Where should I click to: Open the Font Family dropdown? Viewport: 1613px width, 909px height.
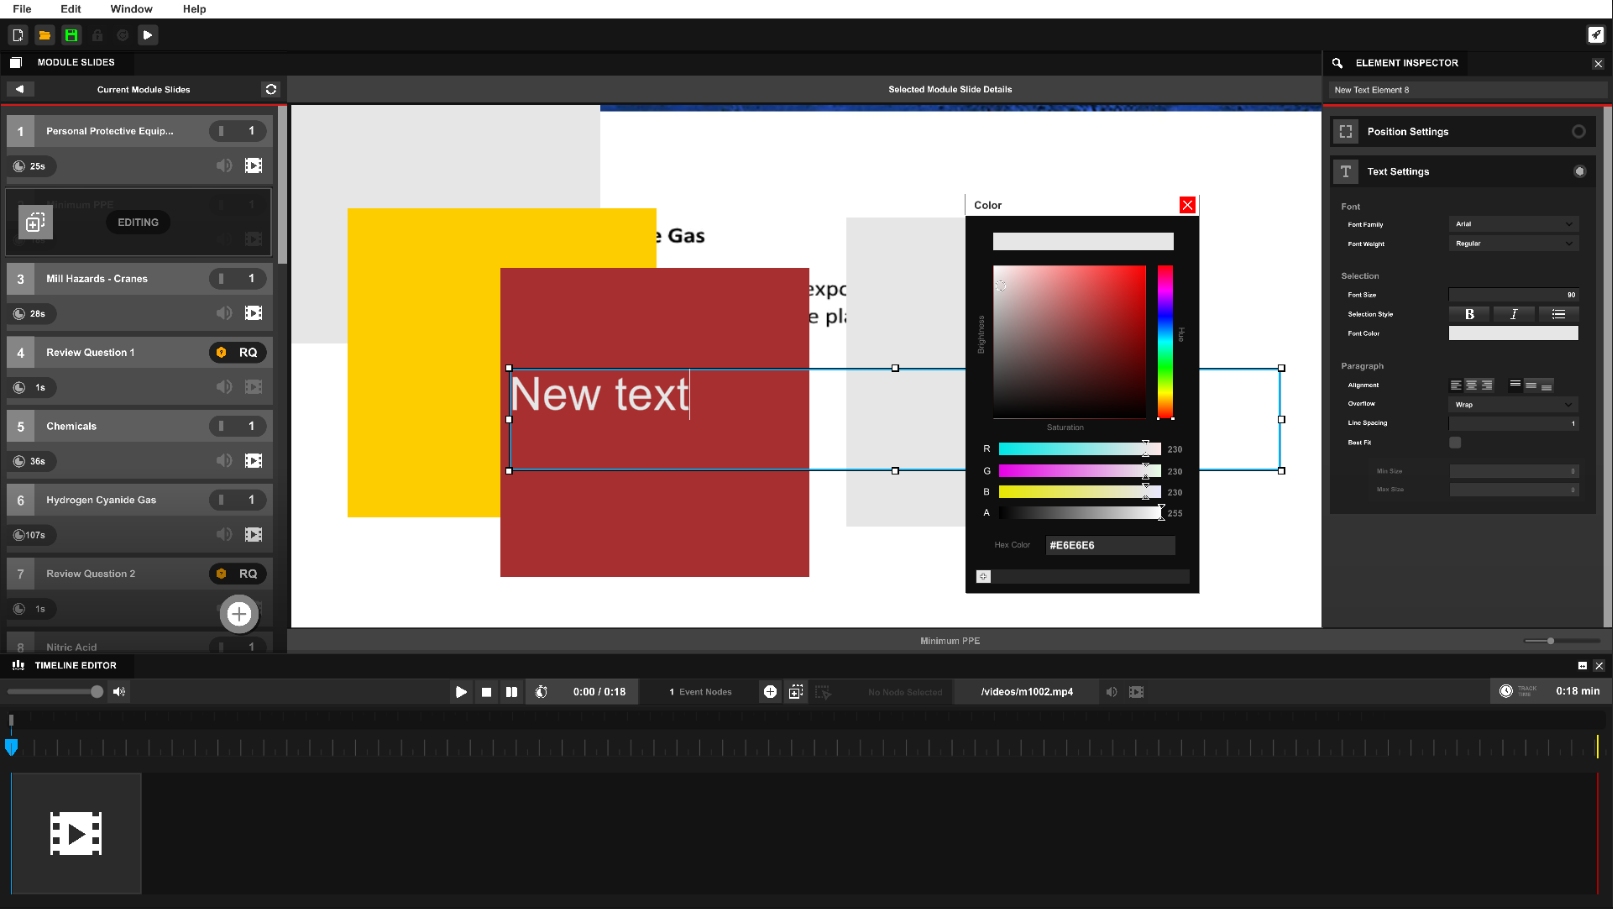1513,224
